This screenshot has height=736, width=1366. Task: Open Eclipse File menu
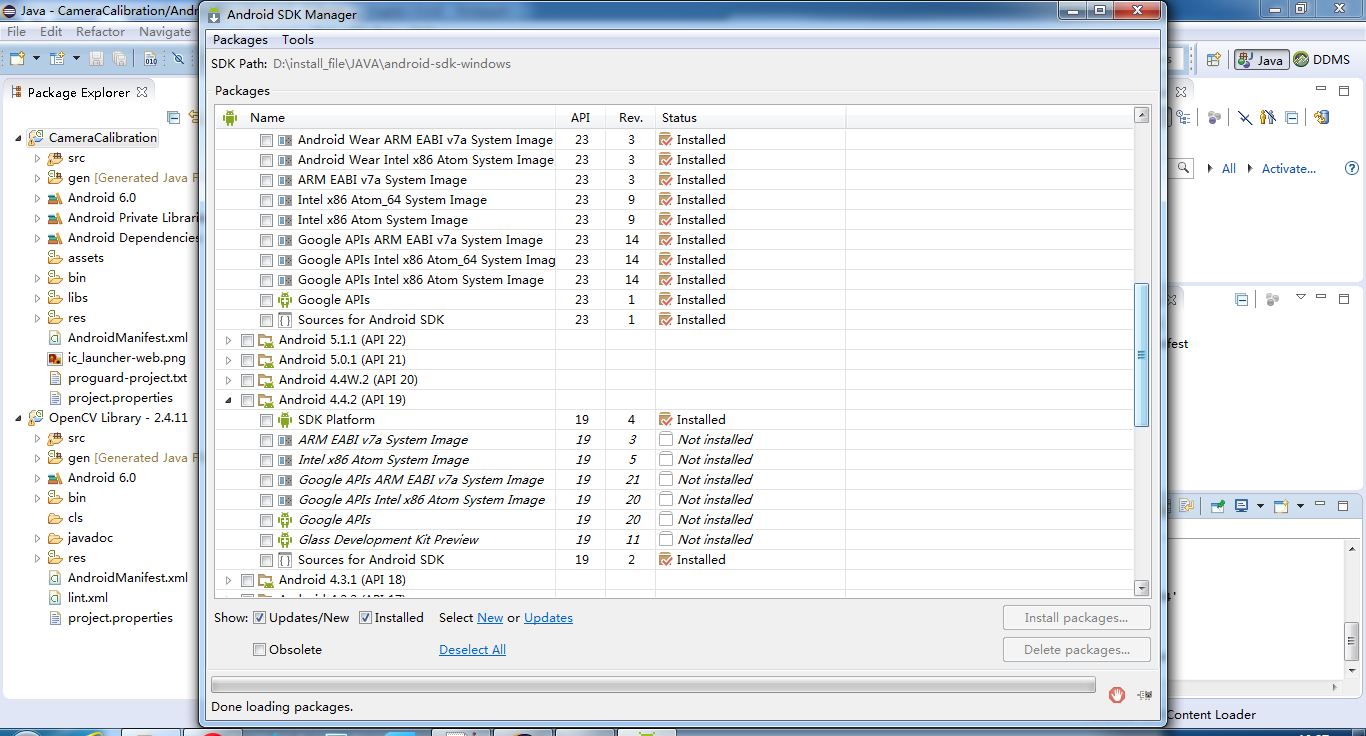pyautogui.click(x=16, y=32)
